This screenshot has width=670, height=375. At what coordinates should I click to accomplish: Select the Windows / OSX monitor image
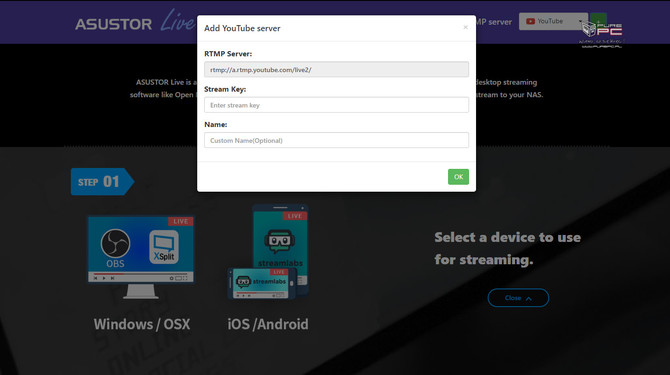(141, 257)
